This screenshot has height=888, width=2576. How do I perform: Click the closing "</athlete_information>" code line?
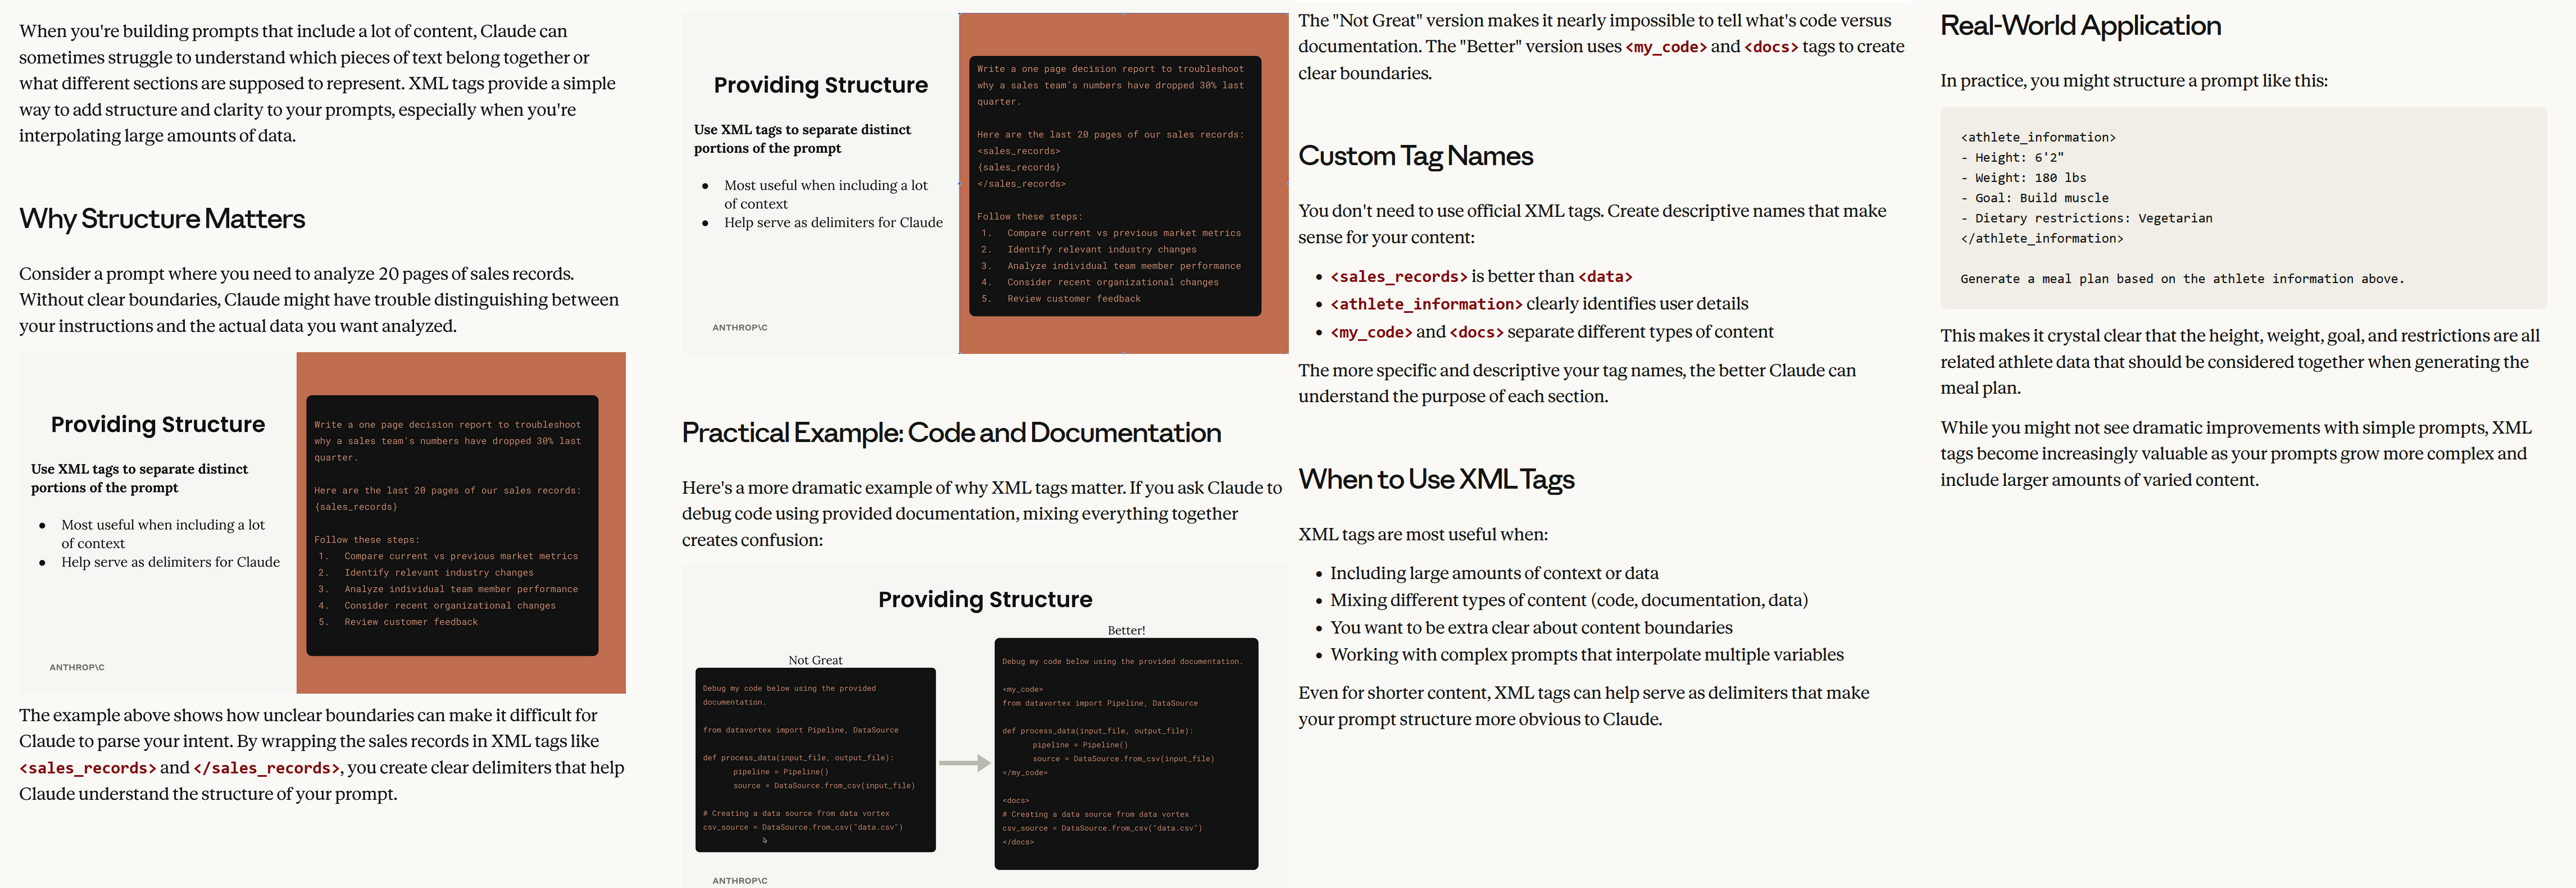[2041, 239]
